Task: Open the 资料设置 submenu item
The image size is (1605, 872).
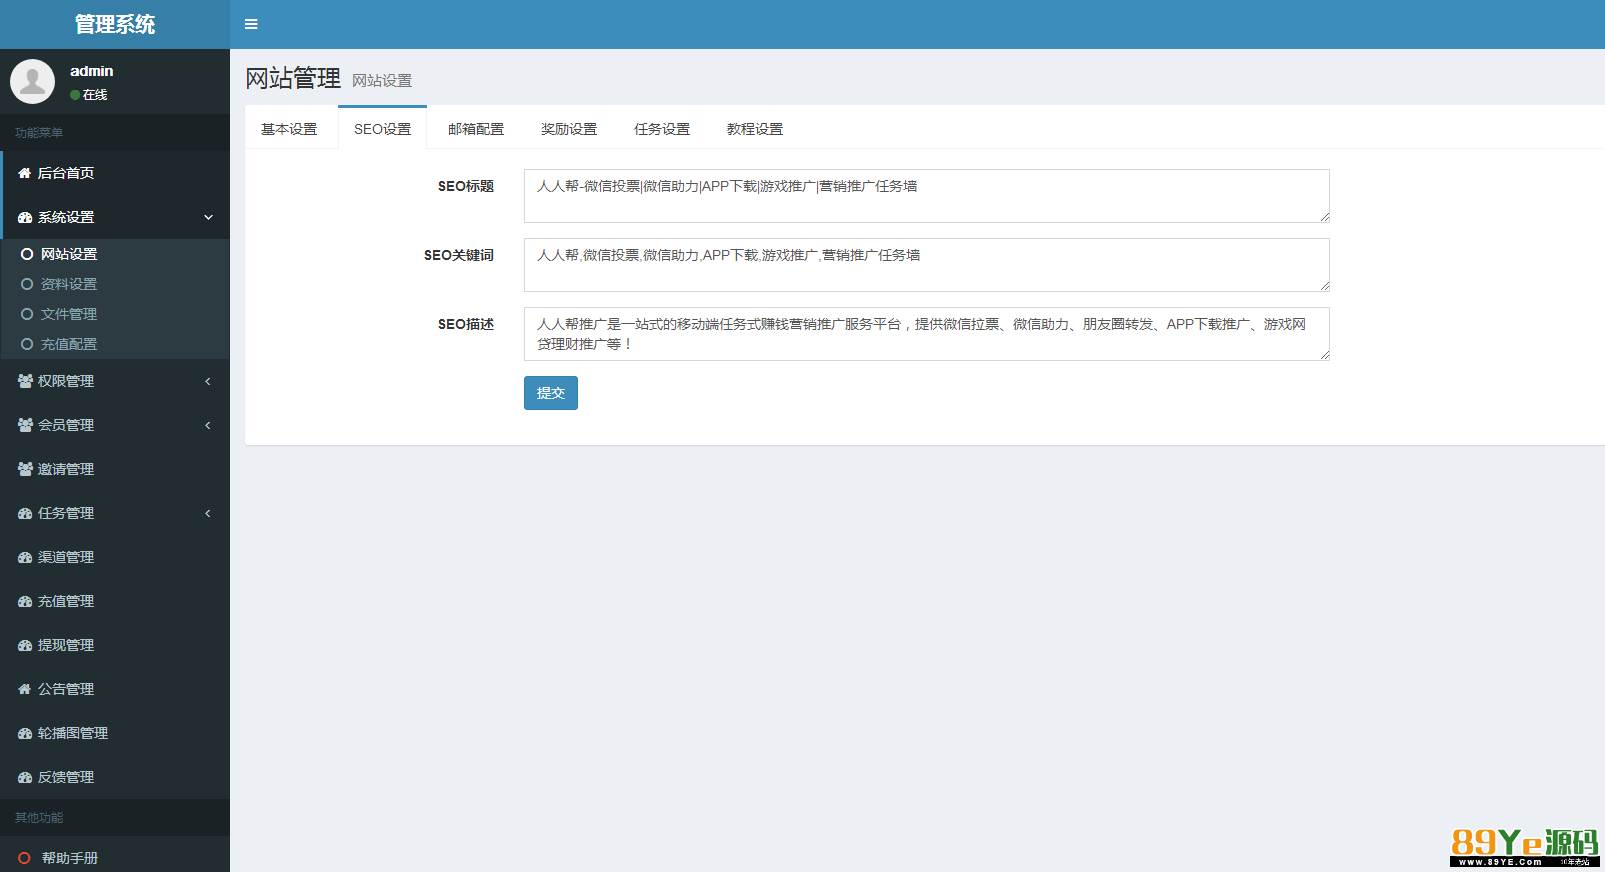Action: [x=115, y=284]
